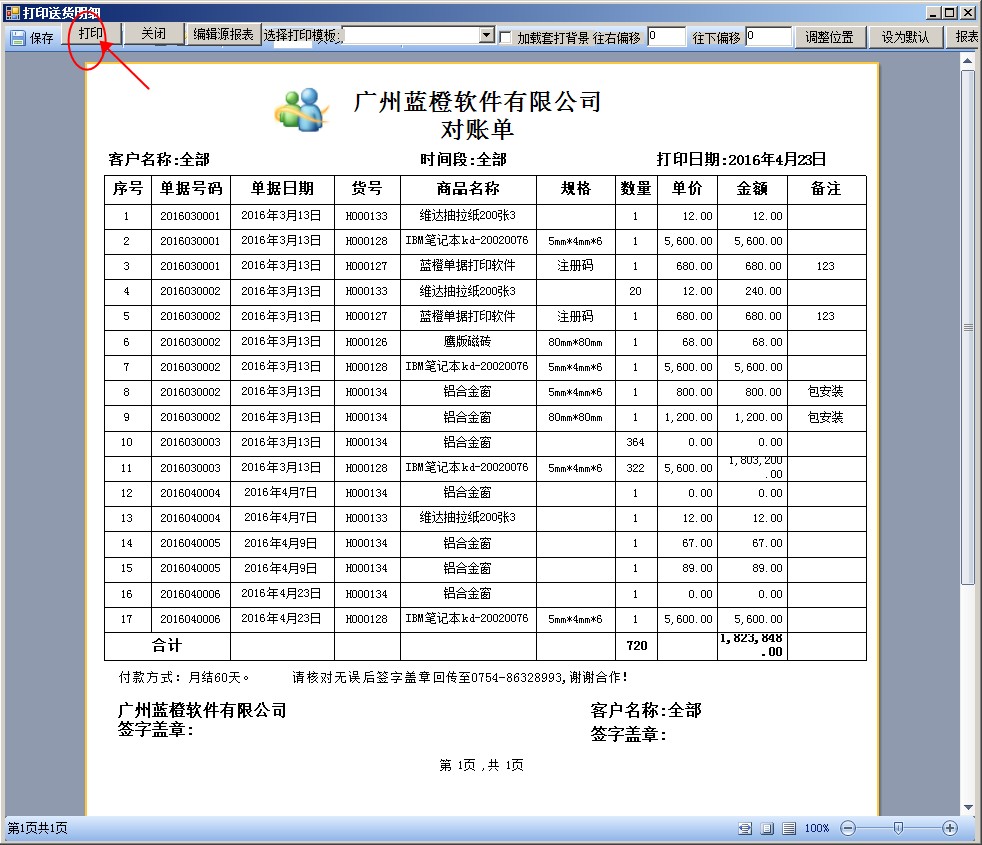Click date 2016年4月9日 in row 14
Image resolution: width=982 pixels, height=845 pixels.
(x=281, y=544)
